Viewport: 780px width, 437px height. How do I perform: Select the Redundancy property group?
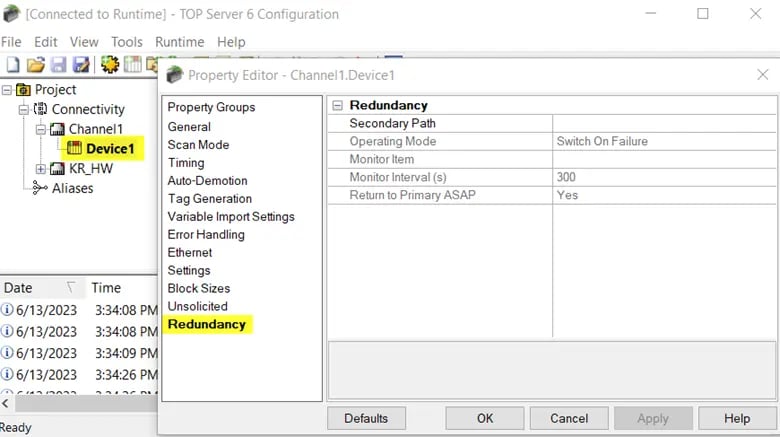tap(207, 324)
